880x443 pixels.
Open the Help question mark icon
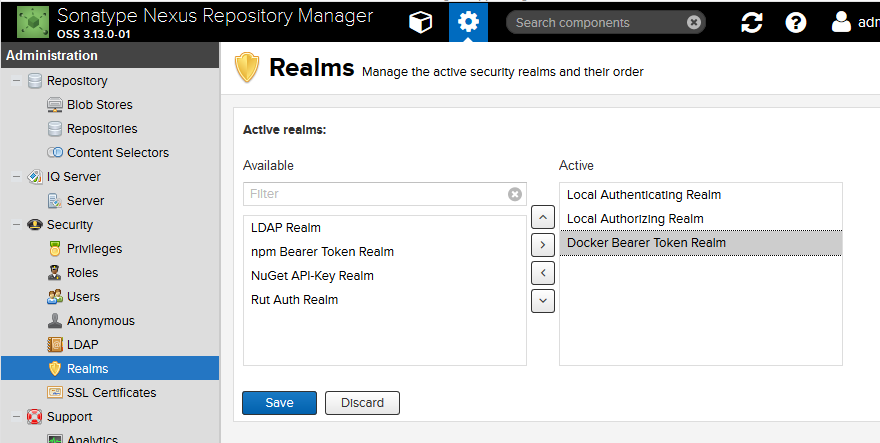point(796,22)
